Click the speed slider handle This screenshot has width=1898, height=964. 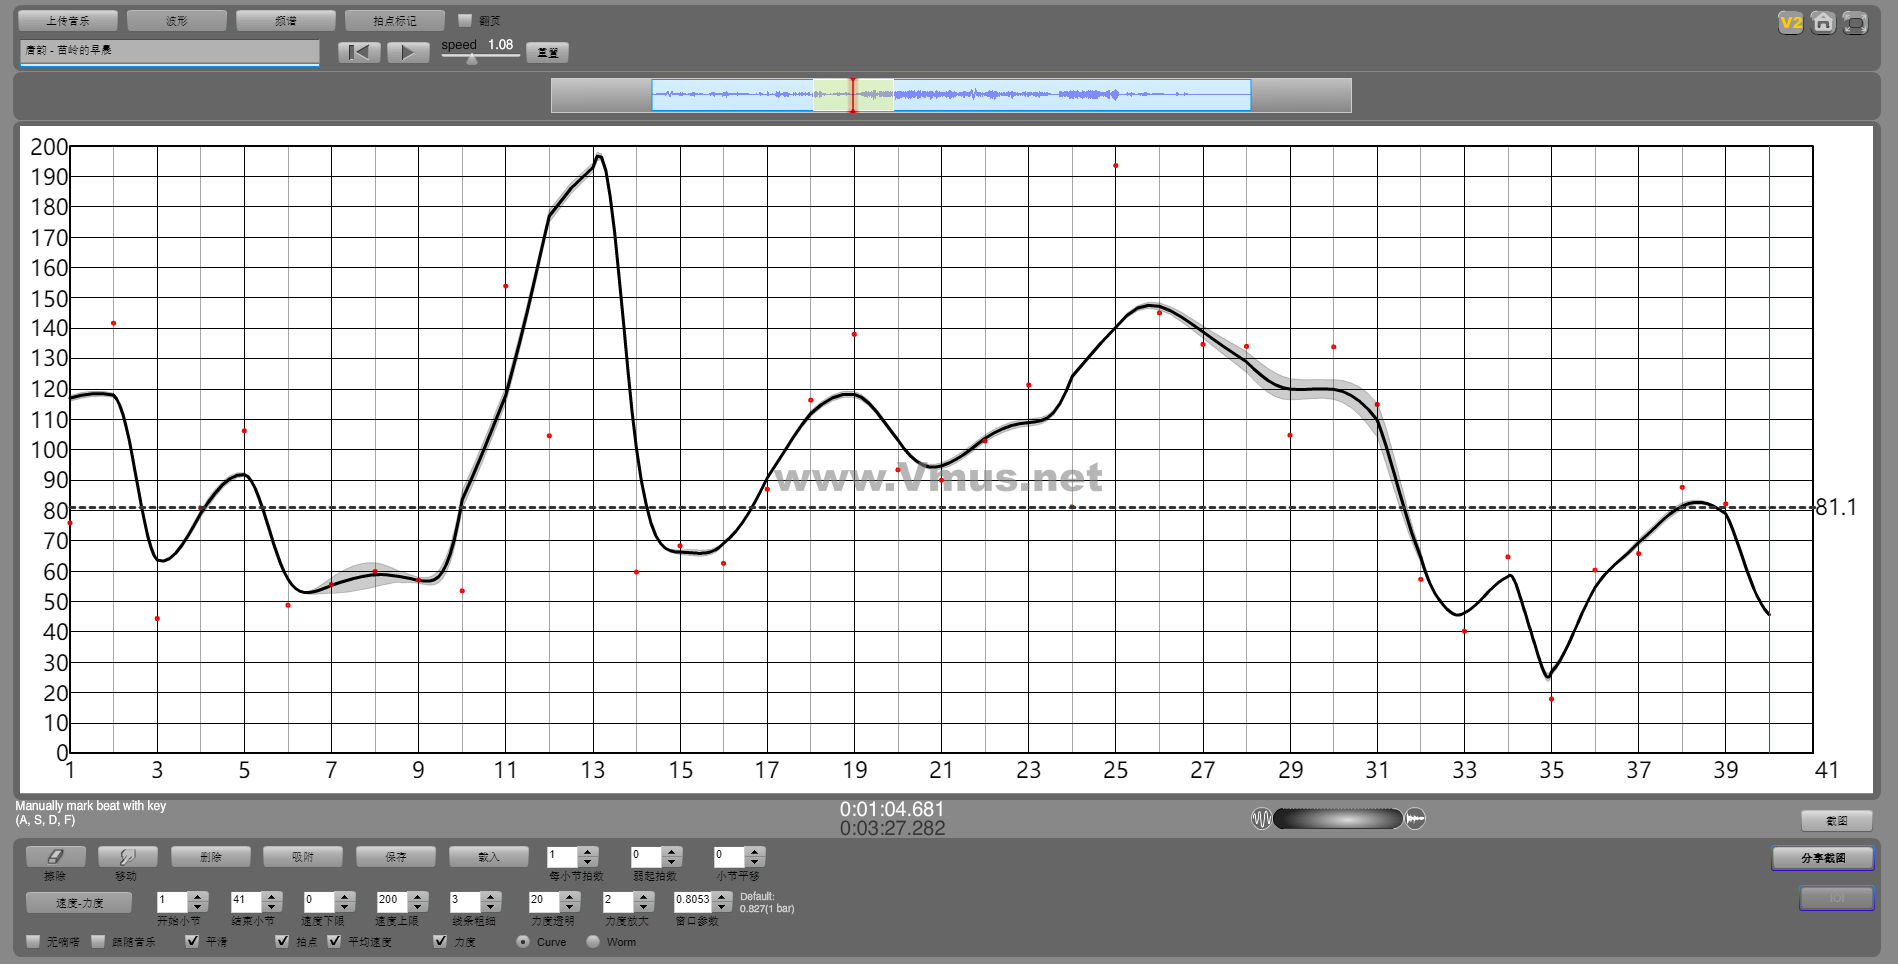[472, 59]
